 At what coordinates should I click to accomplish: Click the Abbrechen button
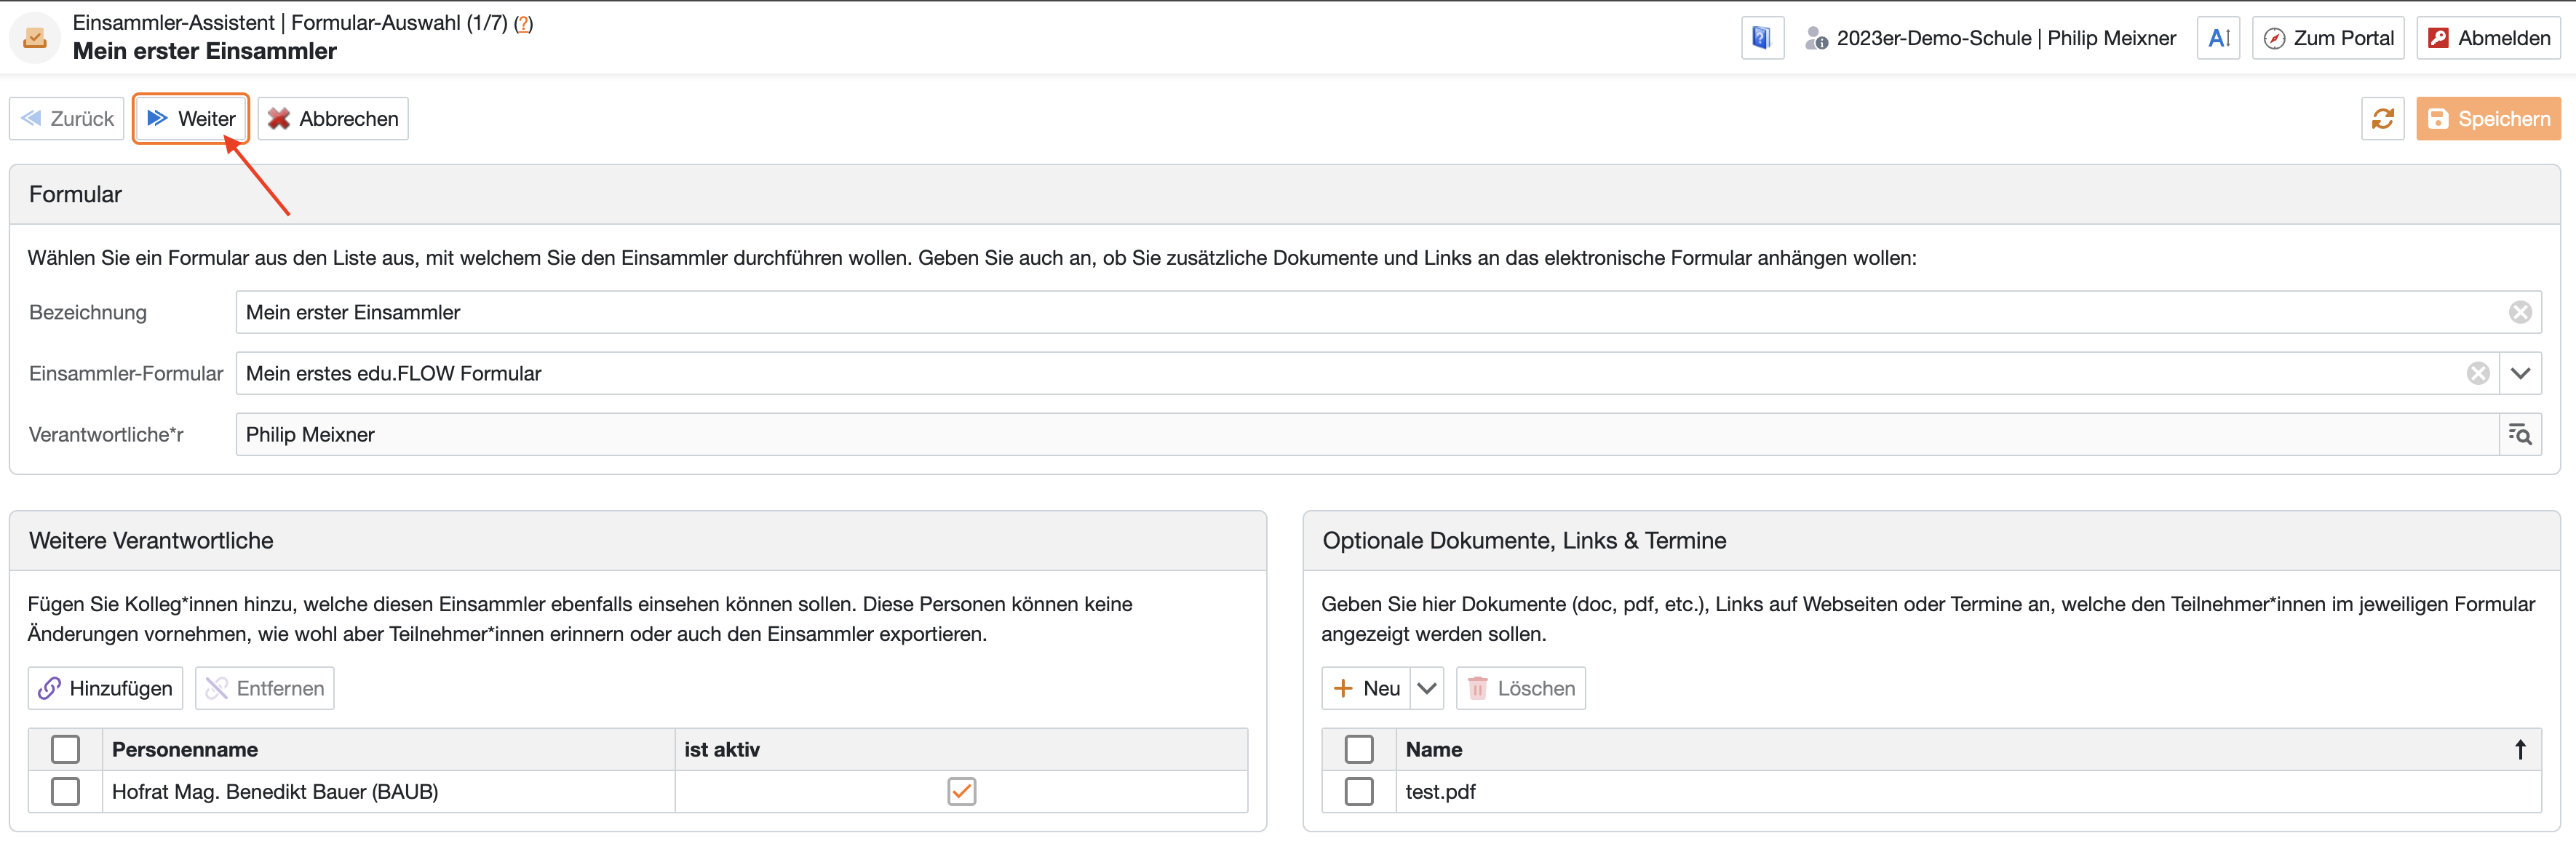pos(333,119)
